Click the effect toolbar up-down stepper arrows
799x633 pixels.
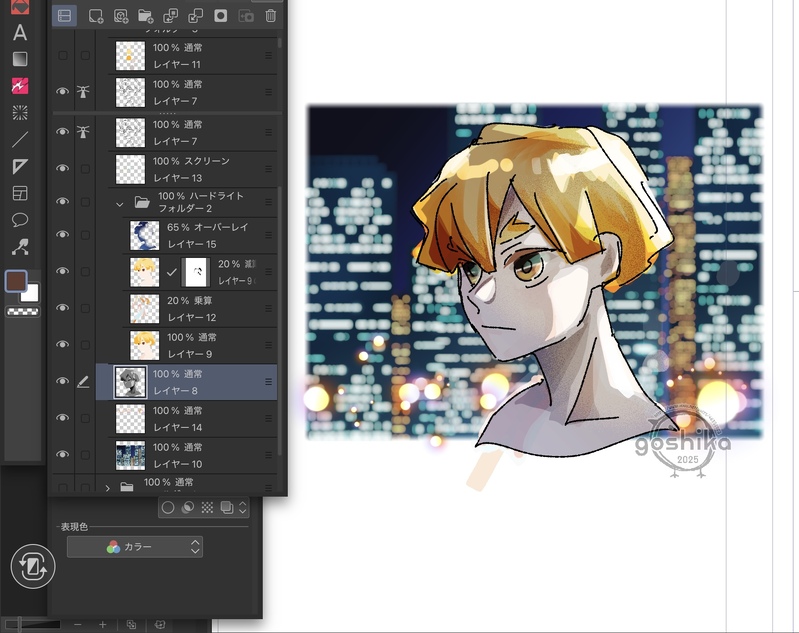[x=243, y=507]
